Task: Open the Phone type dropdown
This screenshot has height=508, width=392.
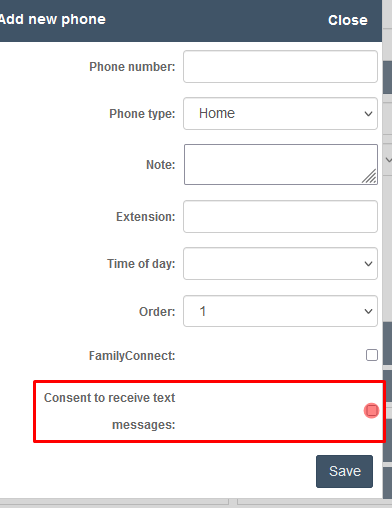Action: [280, 114]
